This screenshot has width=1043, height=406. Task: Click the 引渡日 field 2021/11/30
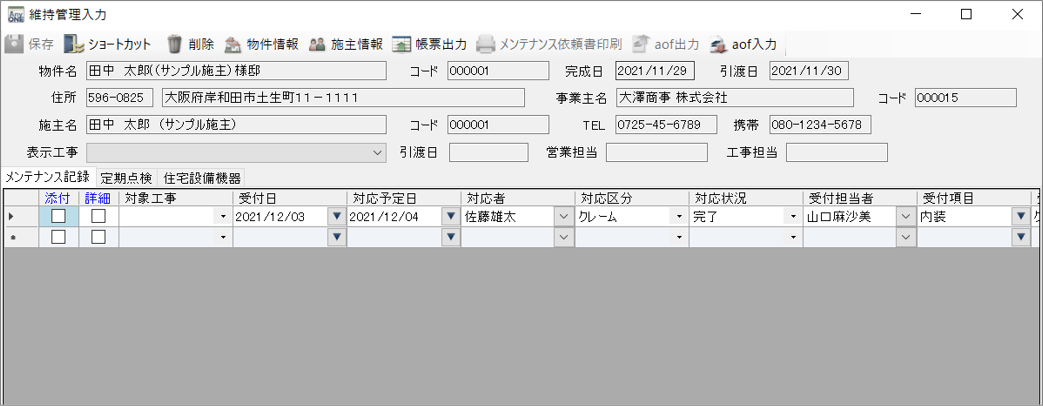coord(809,71)
